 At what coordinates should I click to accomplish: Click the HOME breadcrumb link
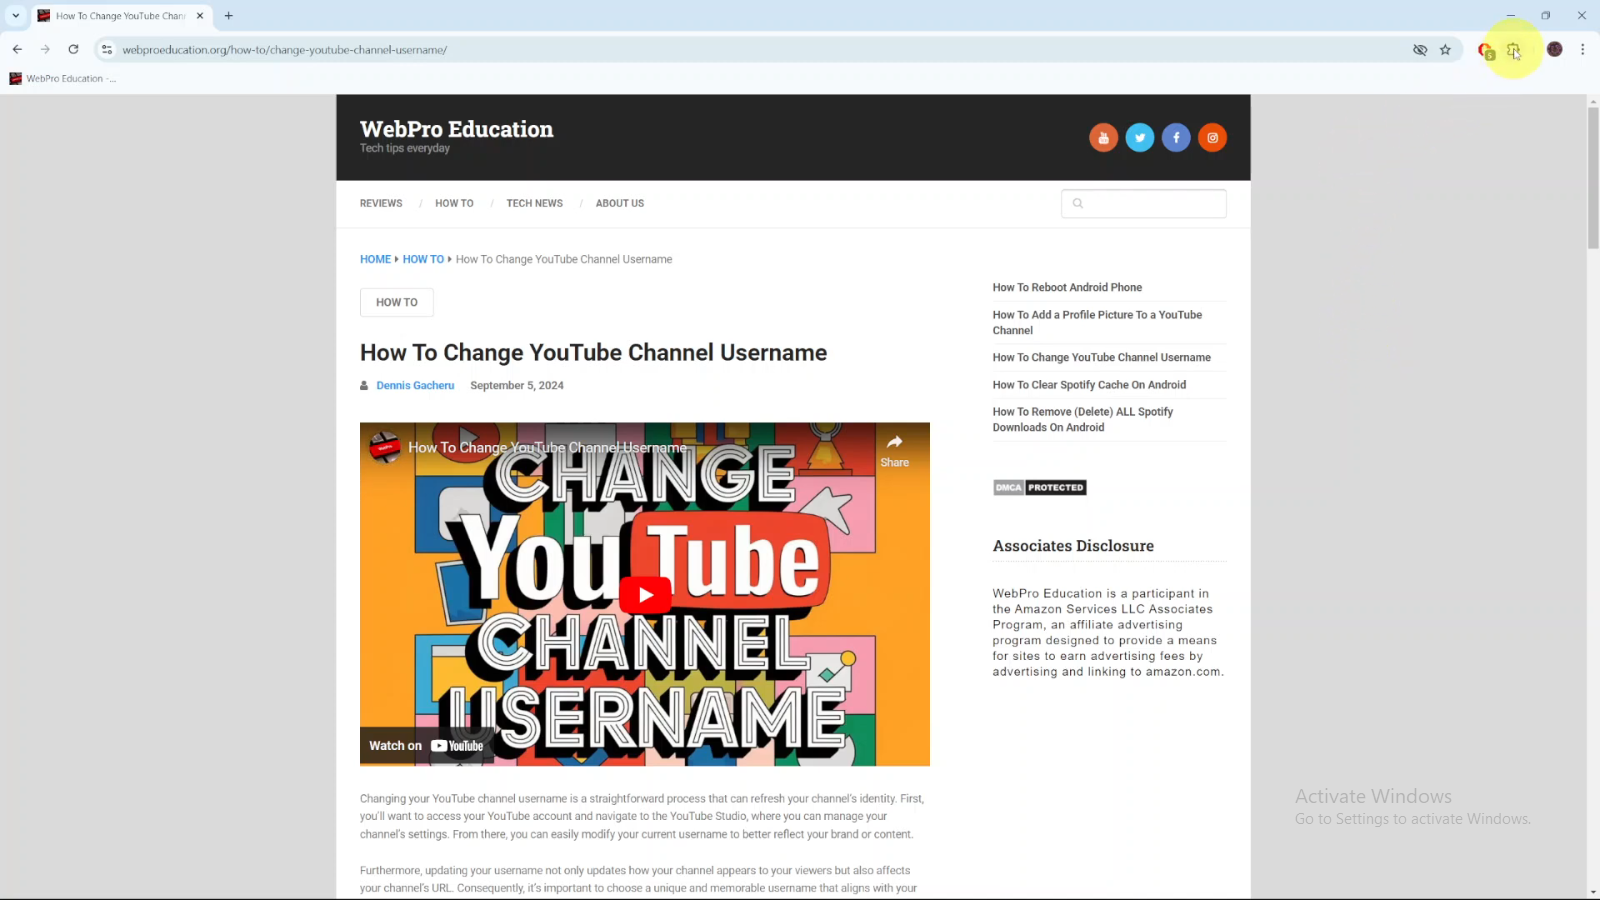coord(375,259)
